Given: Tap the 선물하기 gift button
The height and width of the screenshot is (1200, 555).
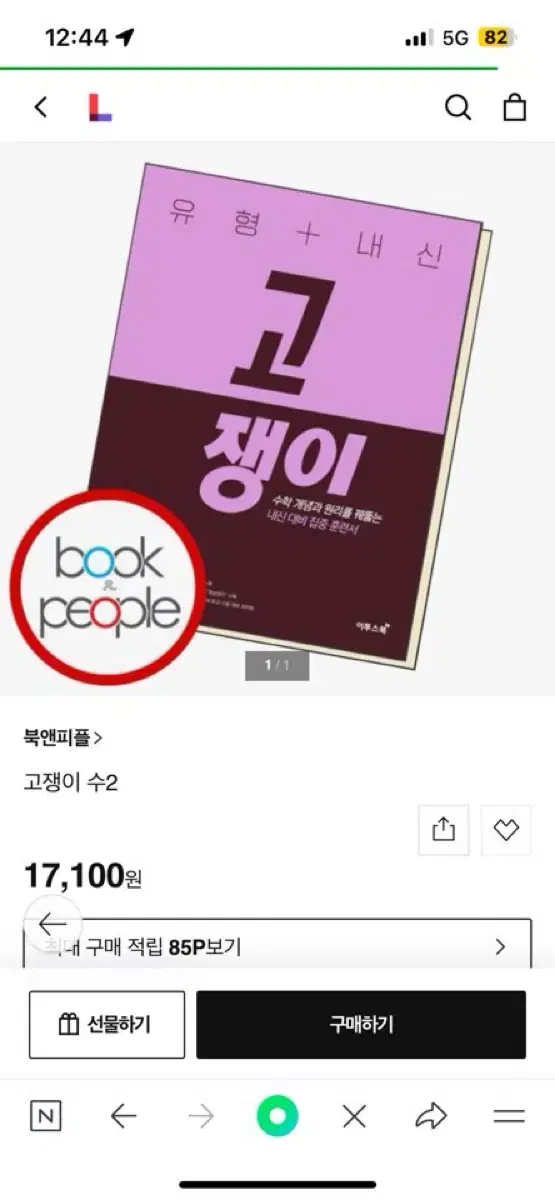Looking at the screenshot, I should click(107, 1024).
